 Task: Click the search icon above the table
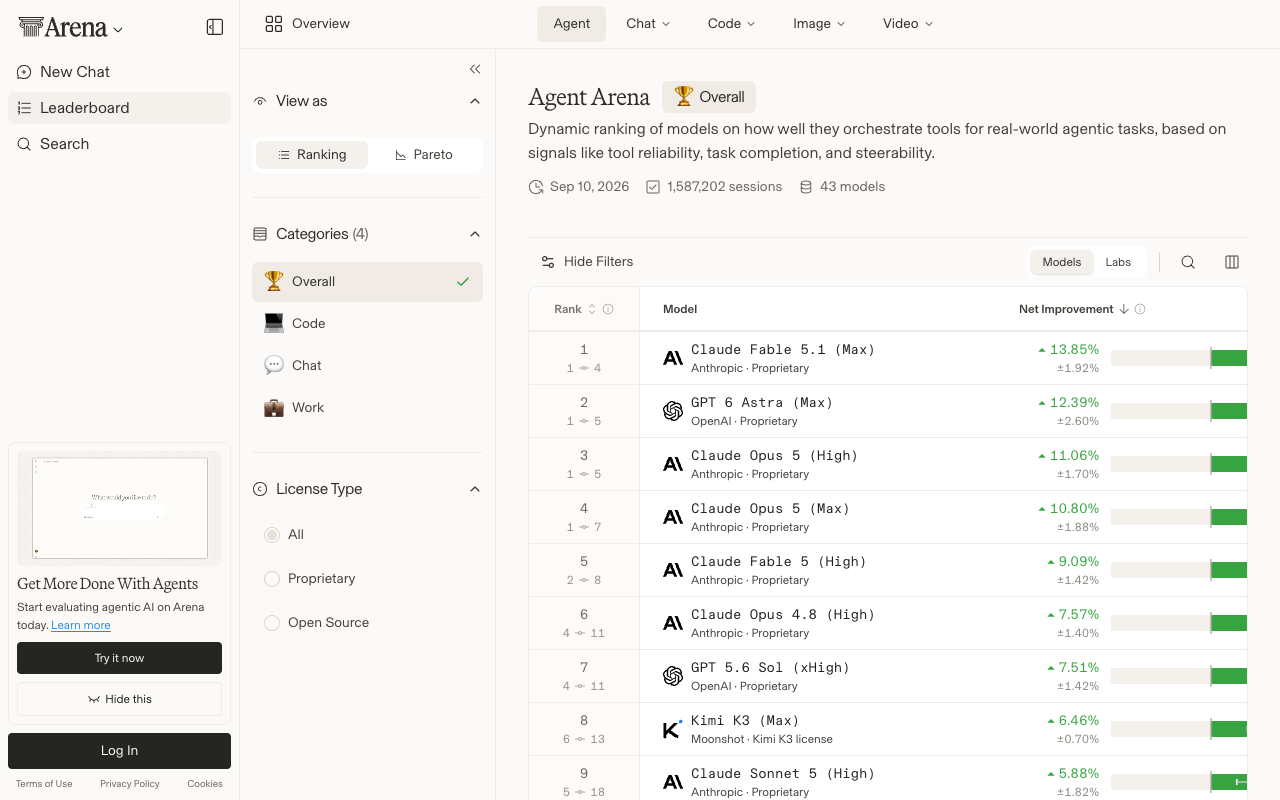pos(1188,262)
